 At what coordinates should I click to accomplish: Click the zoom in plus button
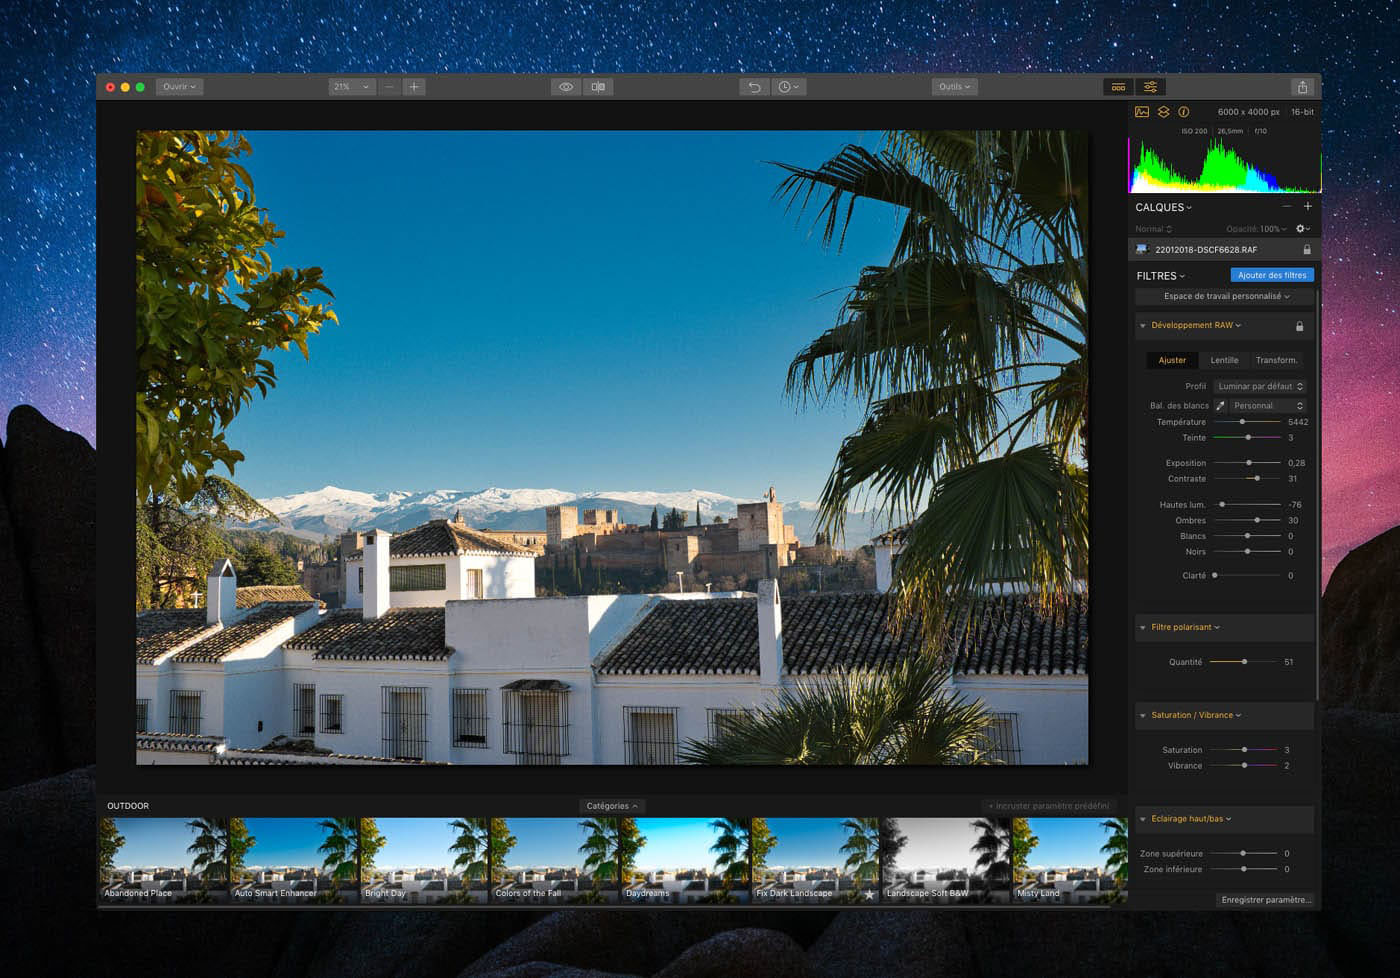(x=414, y=87)
